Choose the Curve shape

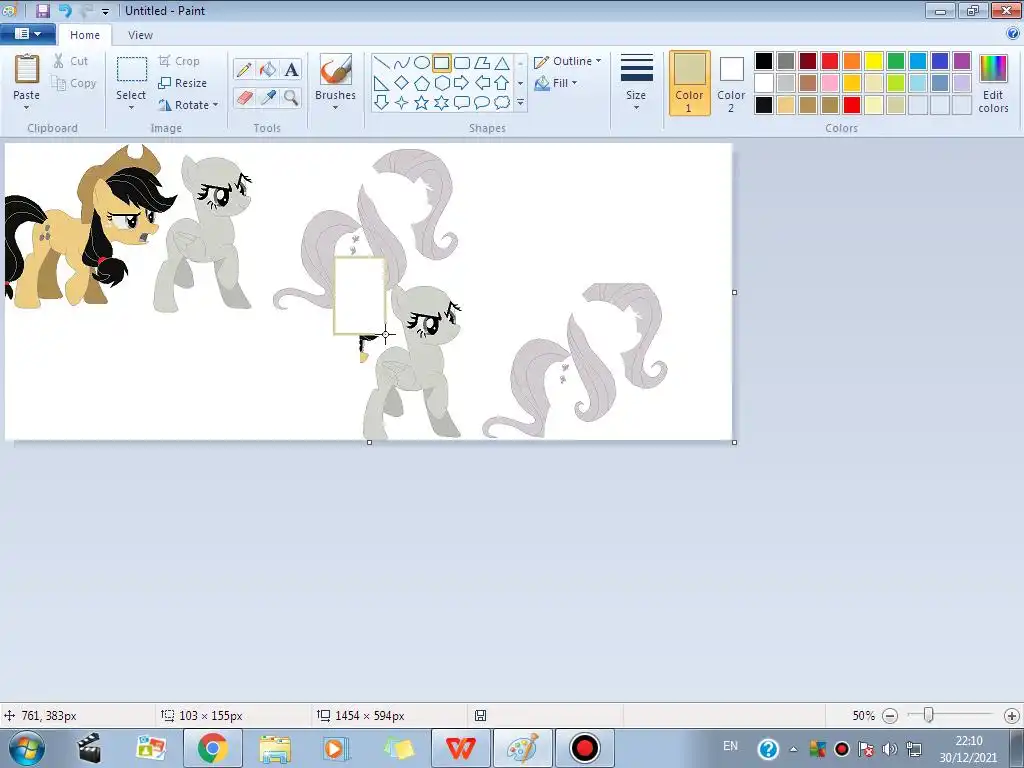pyautogui.click(x=402, y=63)
